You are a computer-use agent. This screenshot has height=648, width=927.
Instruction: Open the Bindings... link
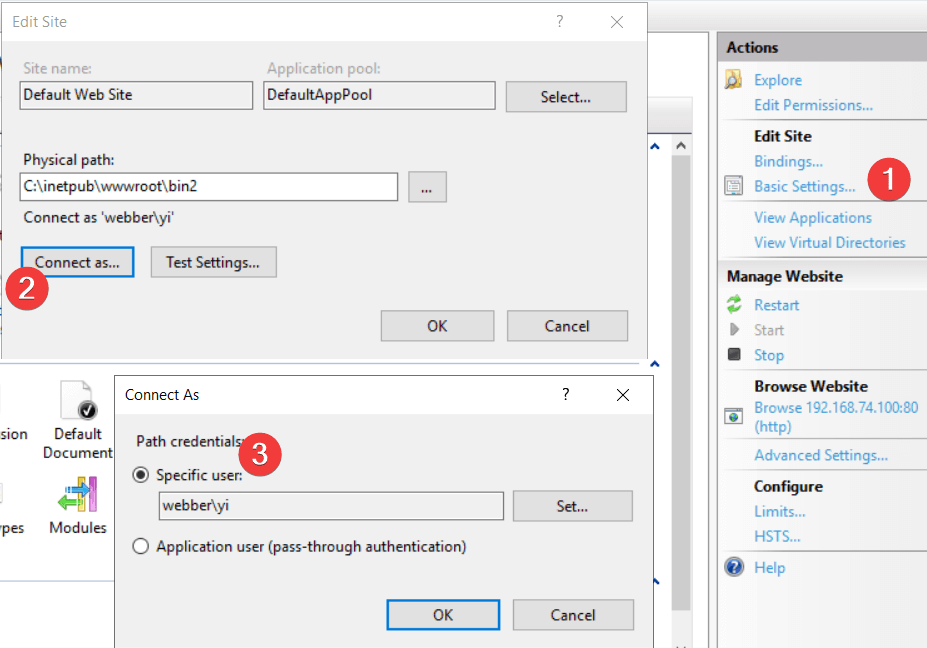coord(788,161)
